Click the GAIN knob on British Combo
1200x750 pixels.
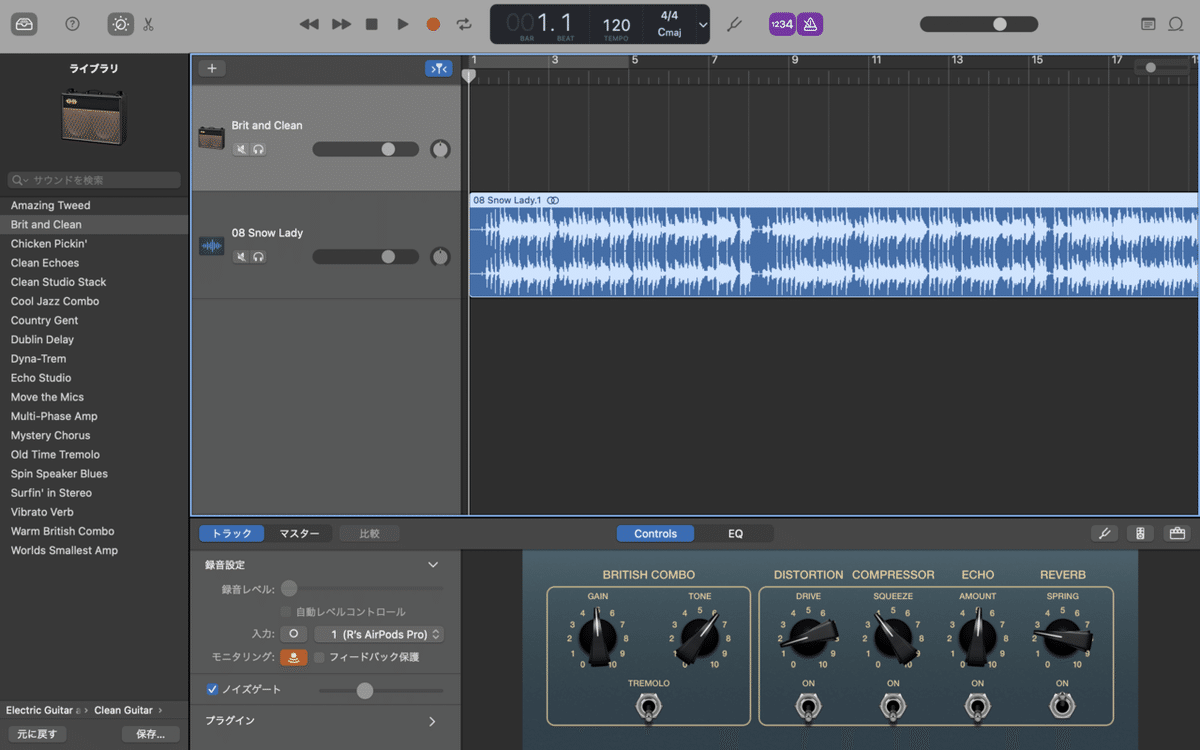click(598, 637)
